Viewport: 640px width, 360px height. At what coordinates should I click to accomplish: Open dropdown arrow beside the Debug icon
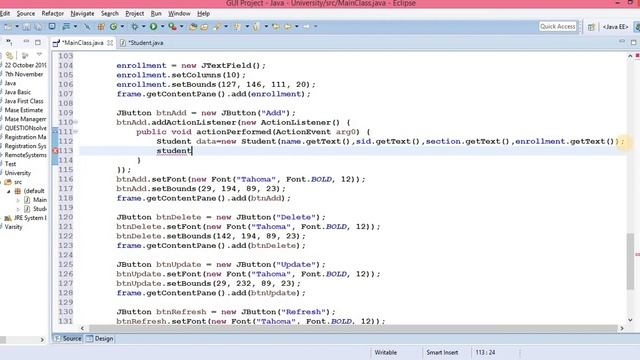tap(143, 27)
